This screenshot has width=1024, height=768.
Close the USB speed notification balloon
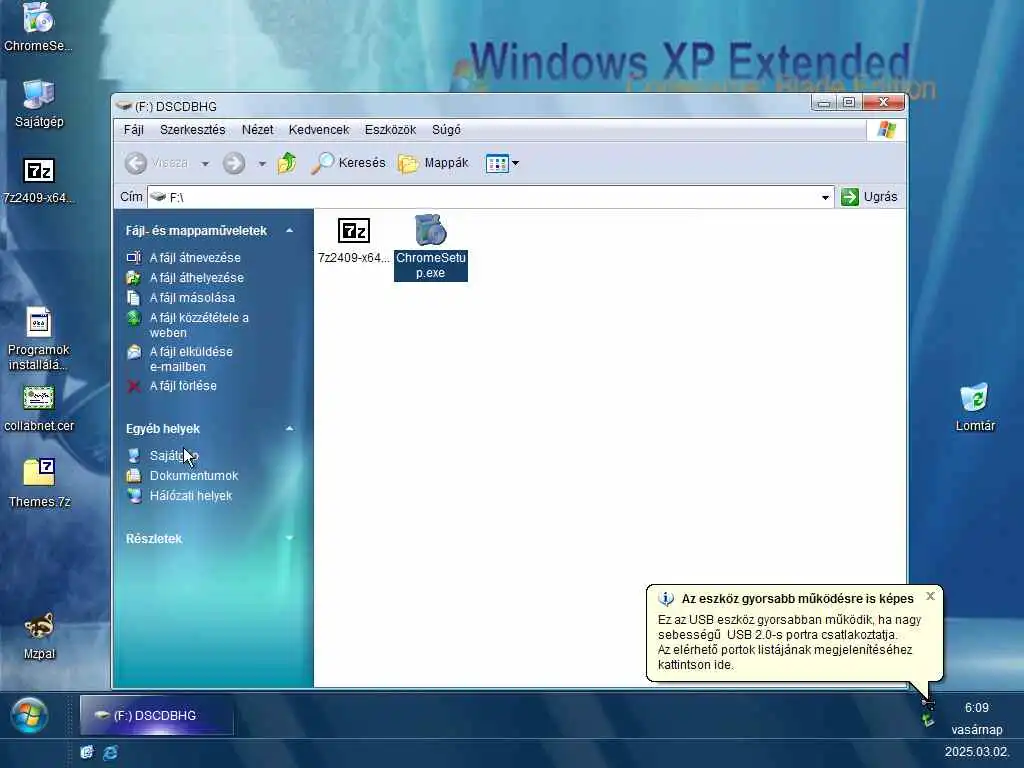[931, 596]
